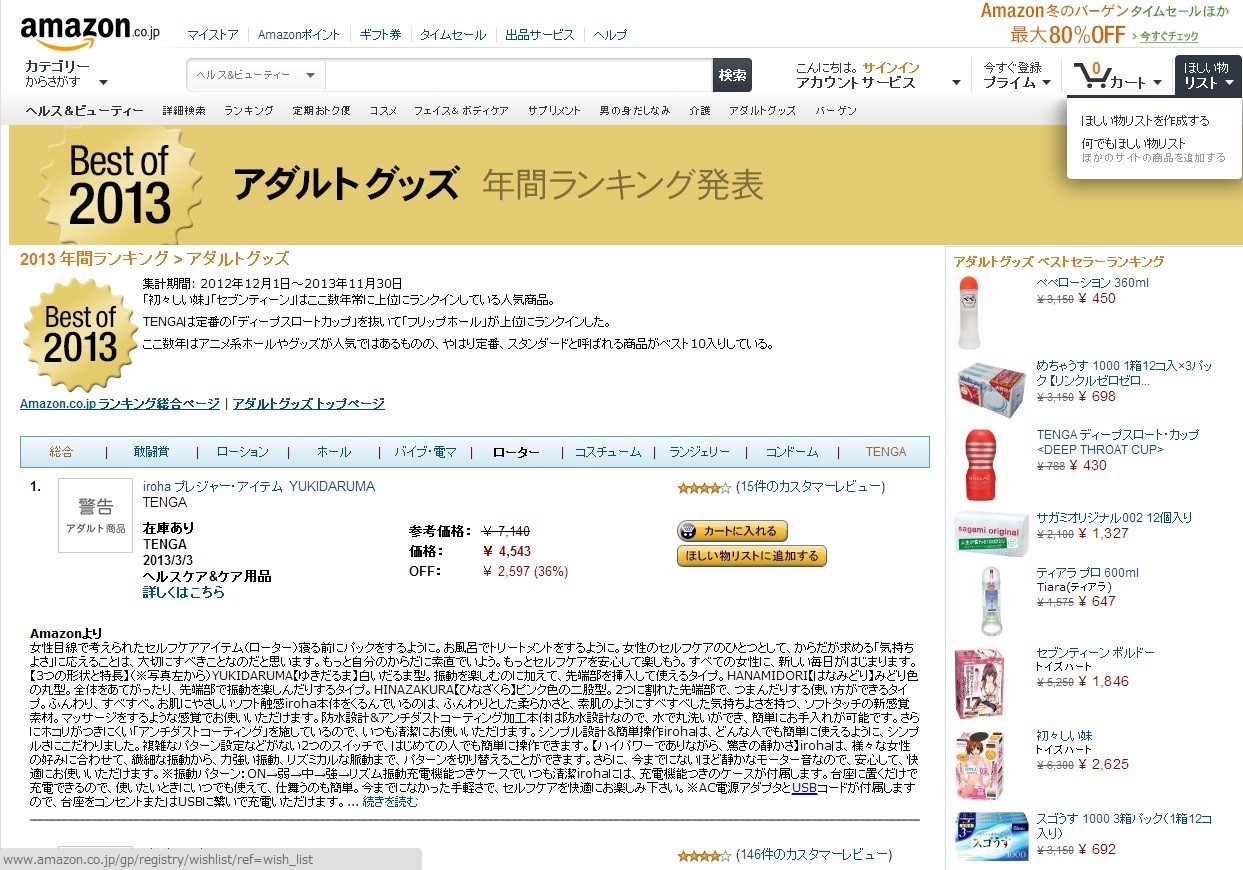Click 今すぐチェック sale link
This screenshot has height=870, width=1243.
click(x=1168, y=36)
